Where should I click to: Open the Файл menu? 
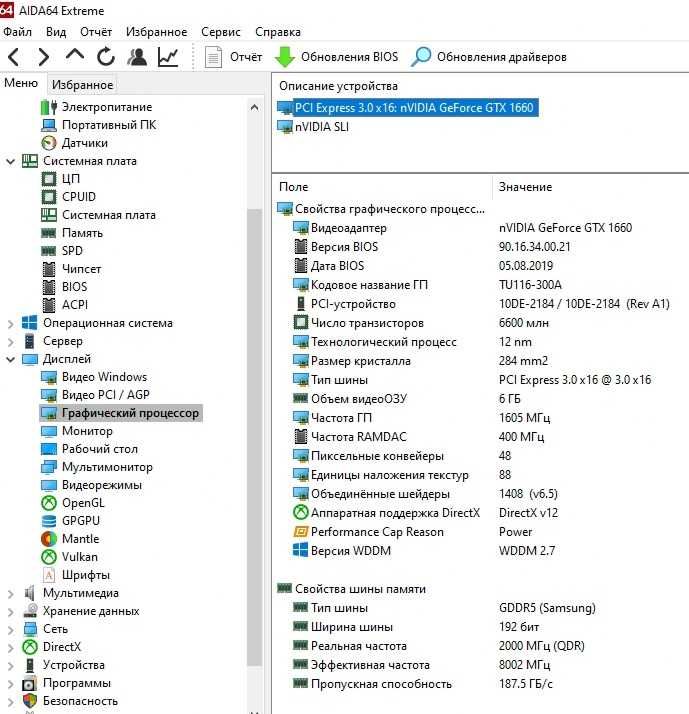point(17,32)
